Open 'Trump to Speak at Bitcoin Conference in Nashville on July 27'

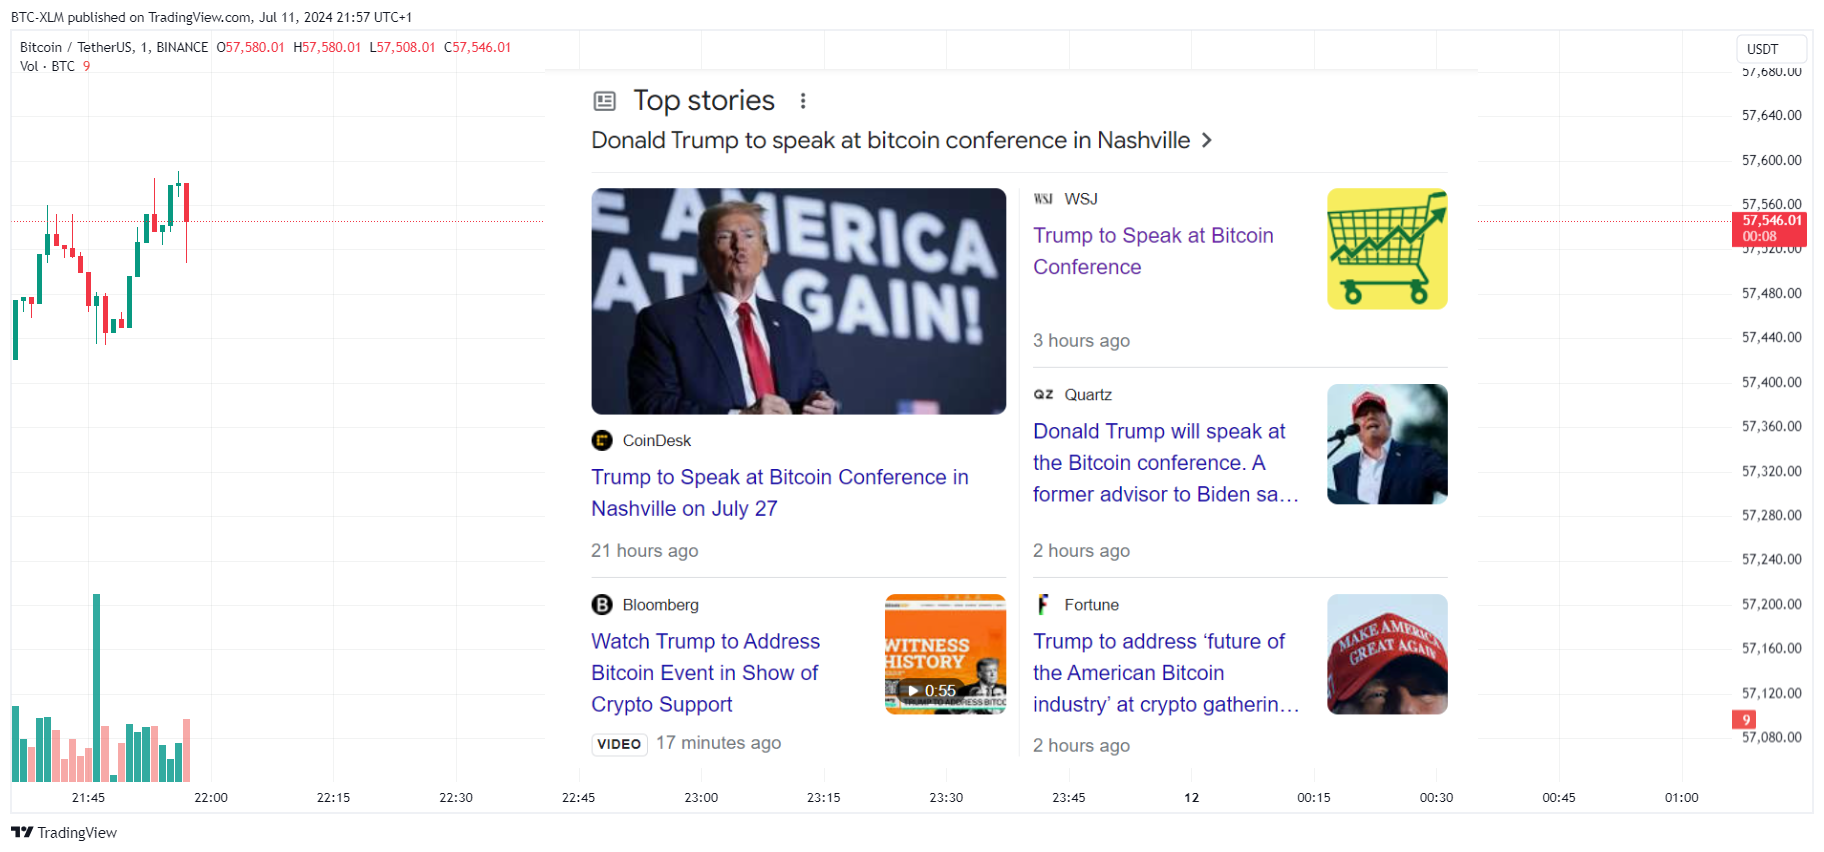pyautogui.click(x=780, y=493)
